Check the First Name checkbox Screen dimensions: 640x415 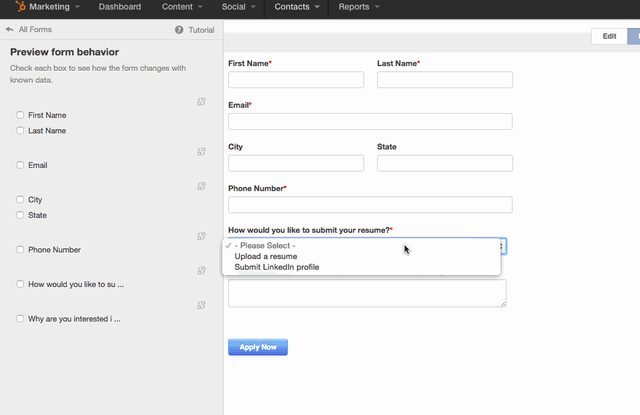[x=20, y=115]
